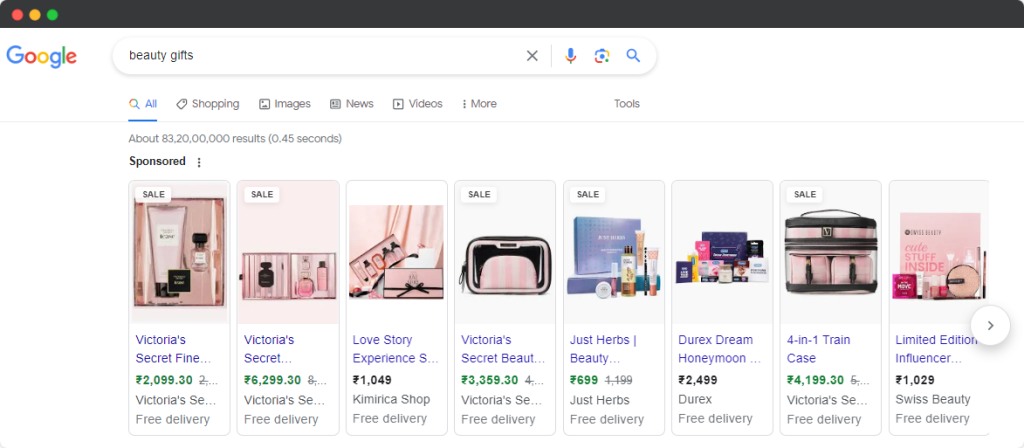Expand the More search options menu
The image size is (1024, 448).
479,104
